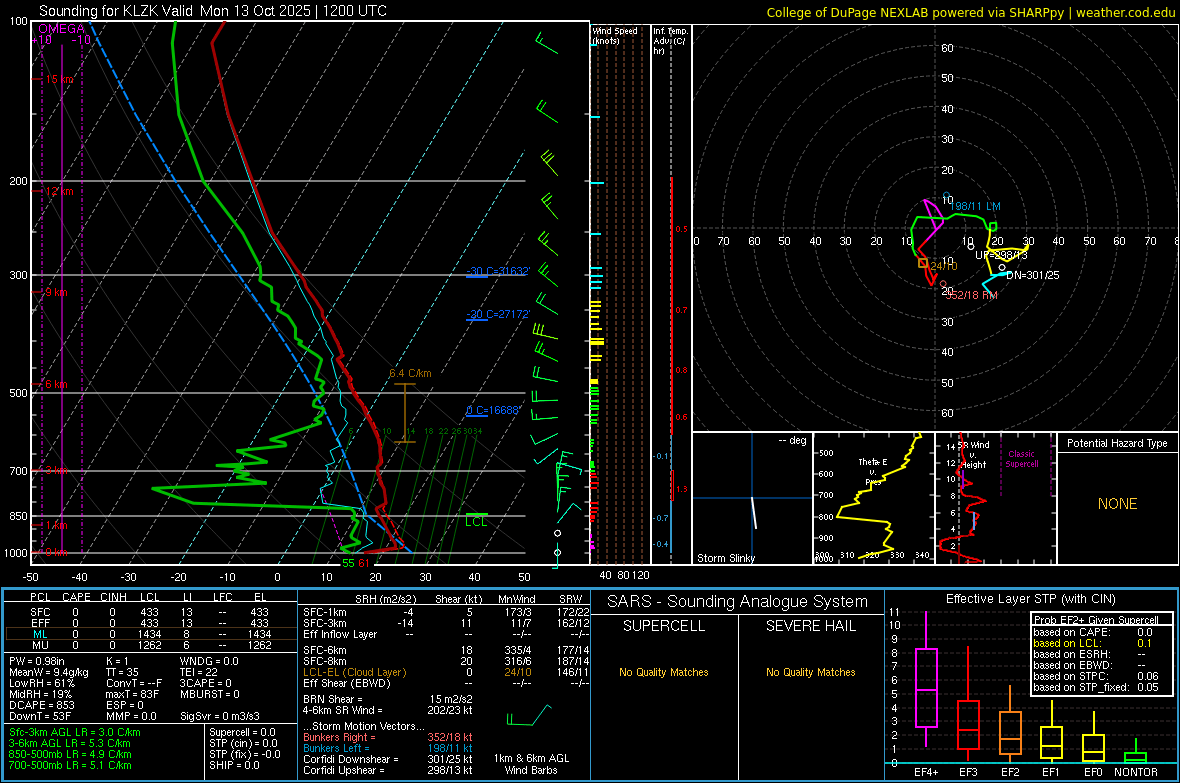Screen dimensions: 1180x783
Task: Click the 0 C=16688' freezing level label
Action: point(493,410)
